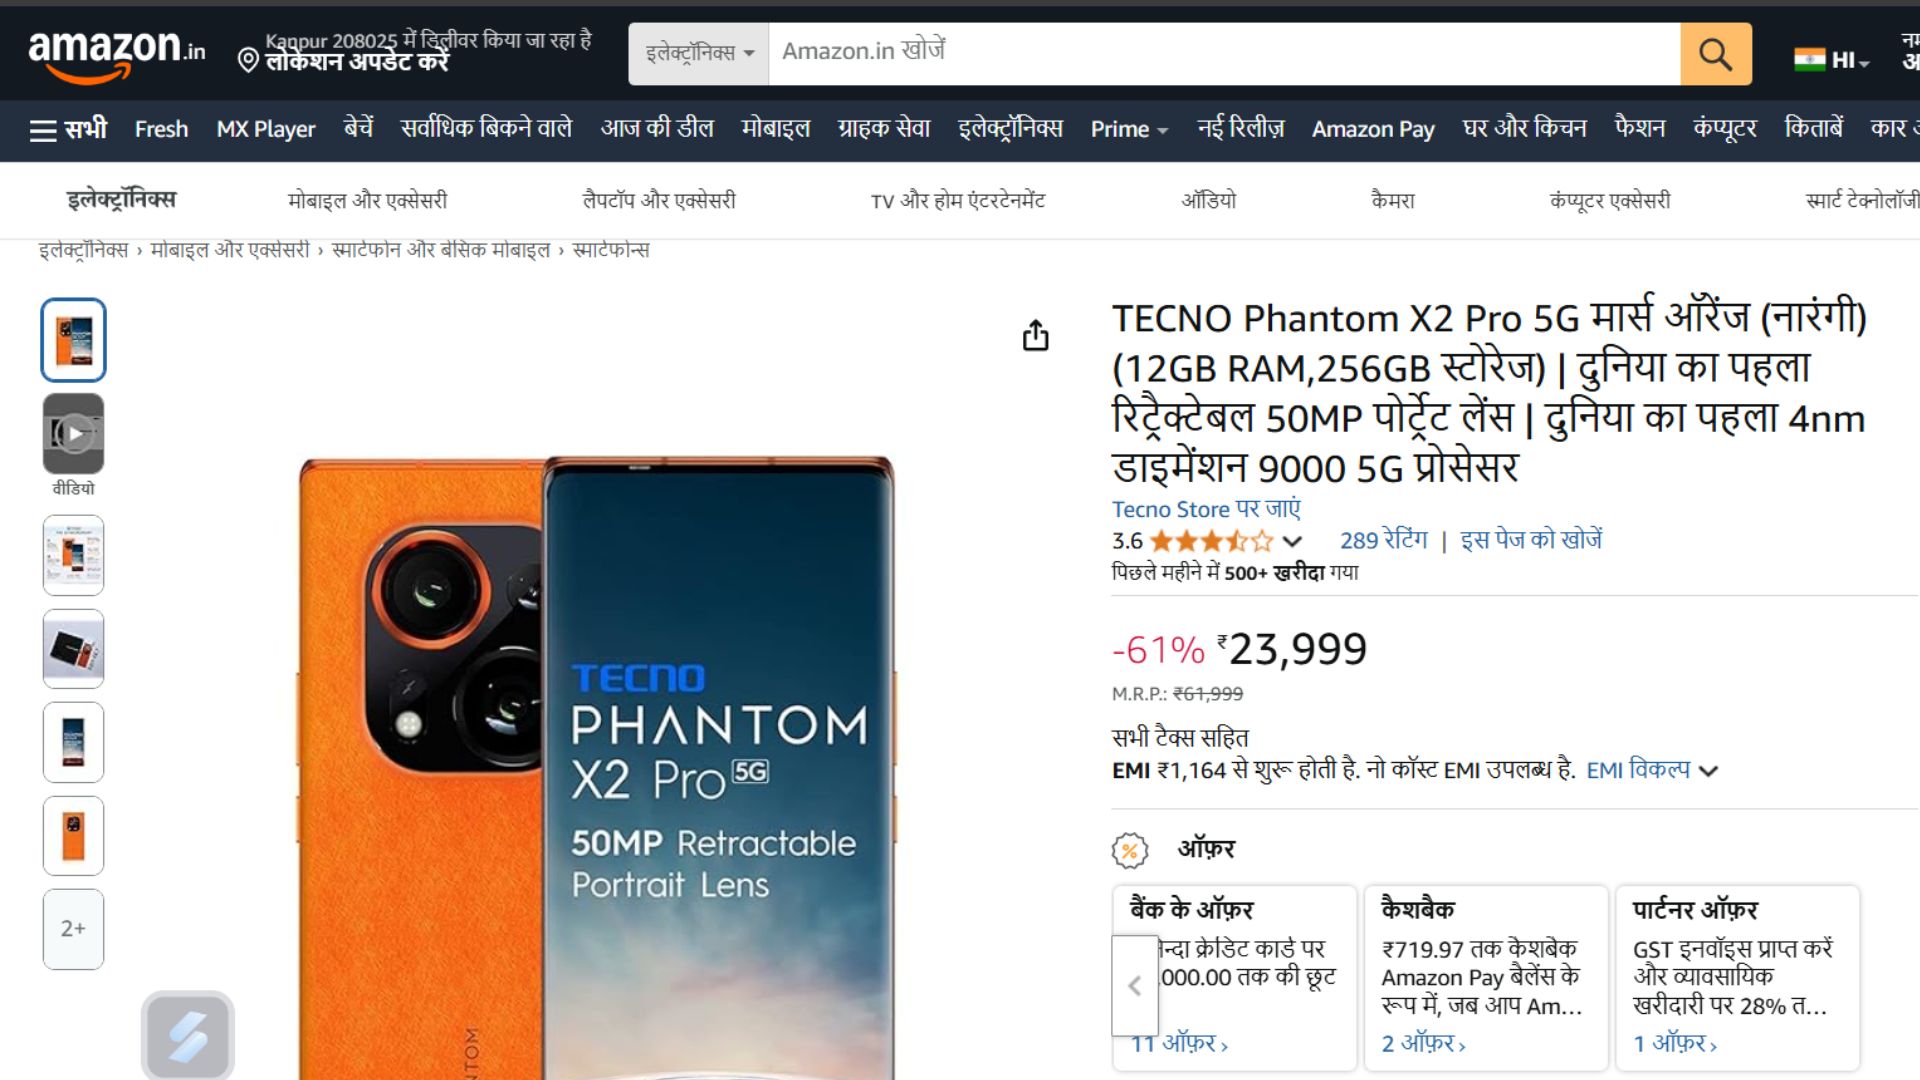
Task: Open the Prime dropdown in nav bar
Action: coord(1129,129)
